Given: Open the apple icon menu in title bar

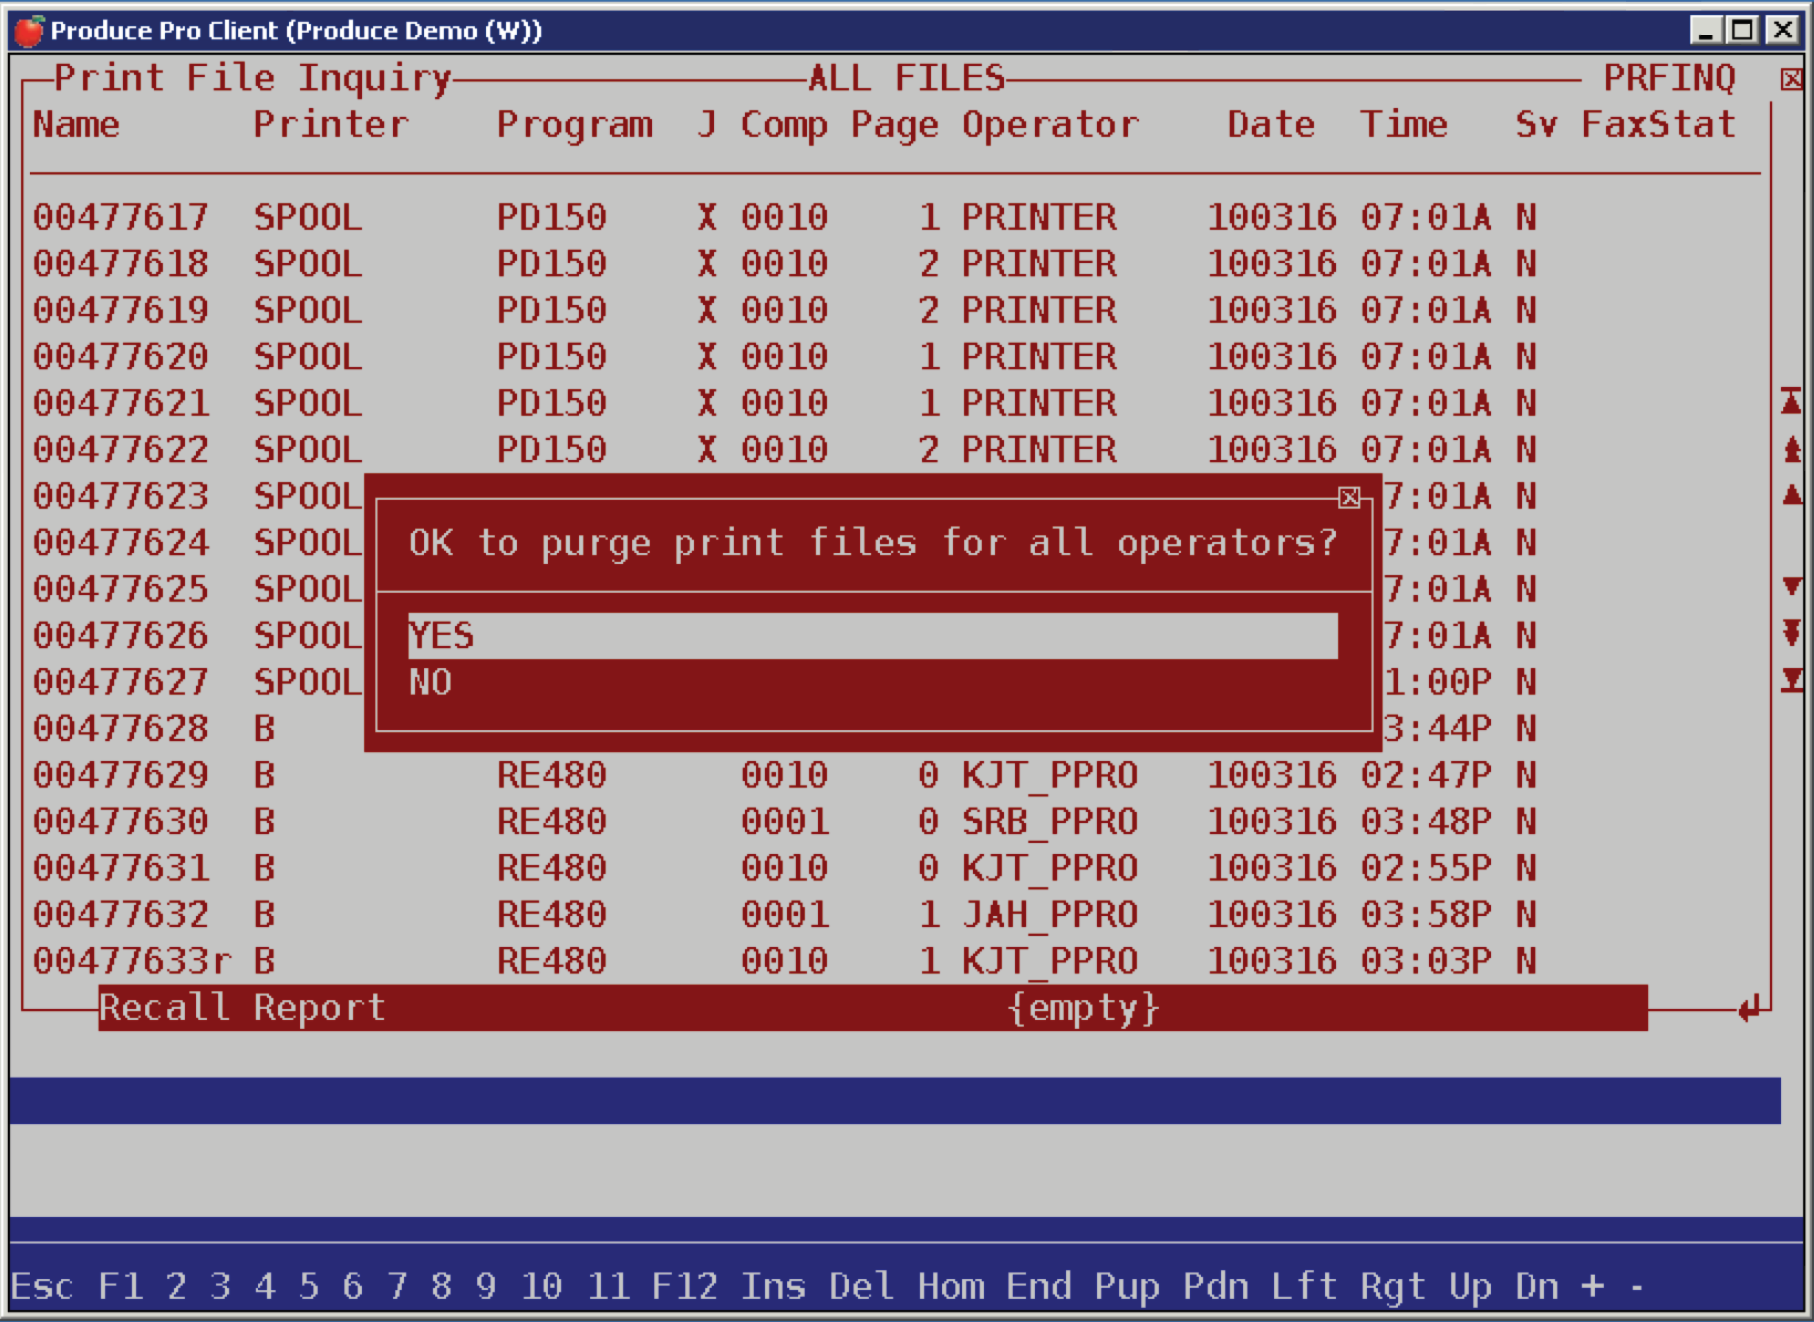Looking at the screenshot, I should coord(29,30).
